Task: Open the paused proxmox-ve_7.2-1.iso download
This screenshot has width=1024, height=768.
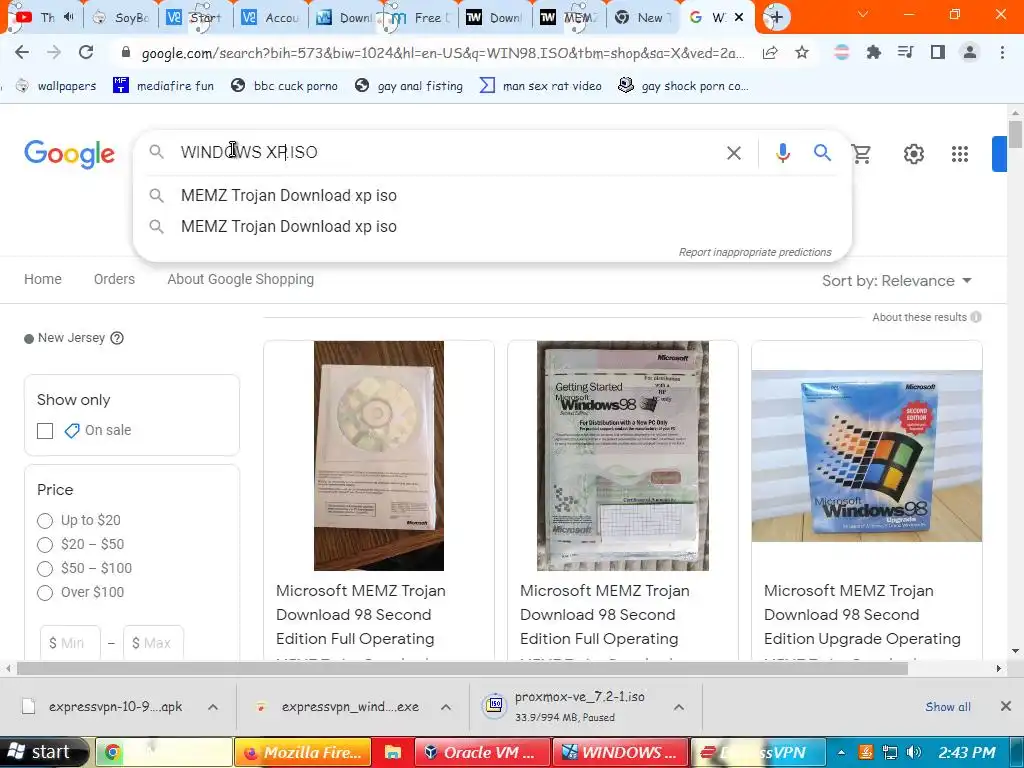Action: coord(579,707)
